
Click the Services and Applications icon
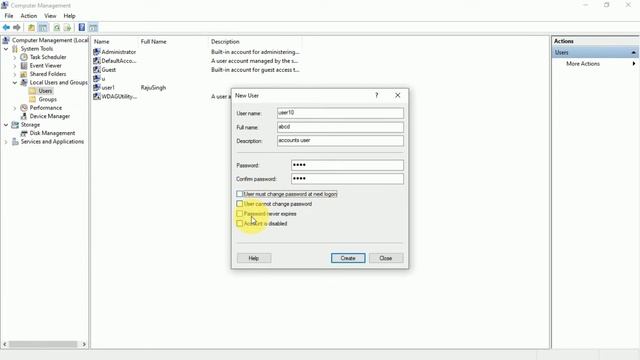click(x=15, y=142)
